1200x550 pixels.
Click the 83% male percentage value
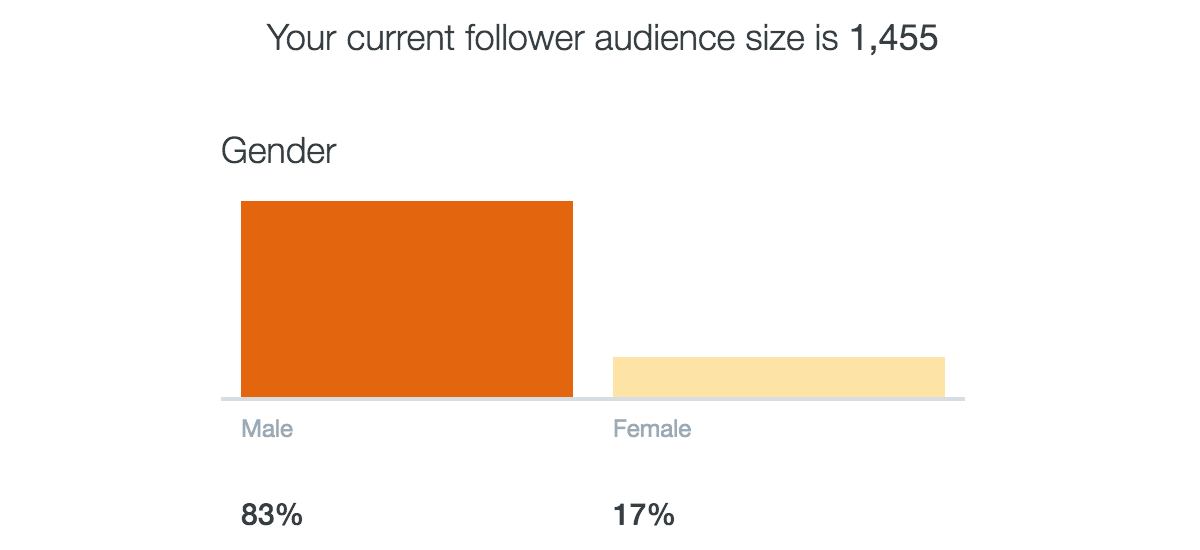pyautogui.click(x=271, y=516)
